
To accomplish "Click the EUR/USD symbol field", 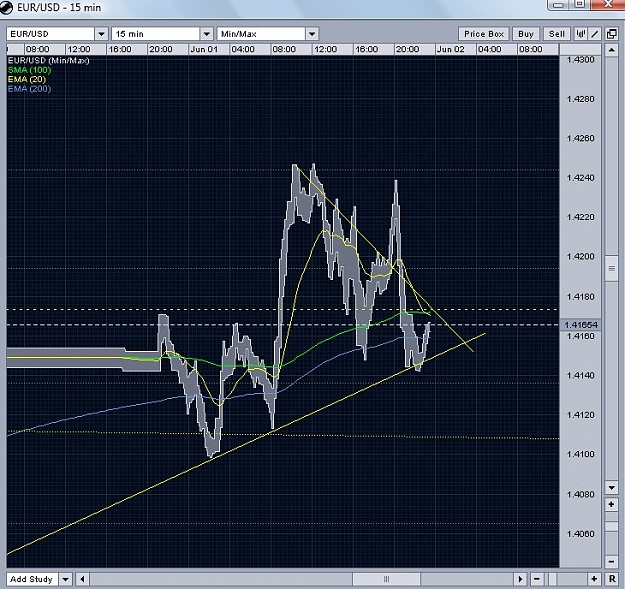I will click(x=51, y=34).
